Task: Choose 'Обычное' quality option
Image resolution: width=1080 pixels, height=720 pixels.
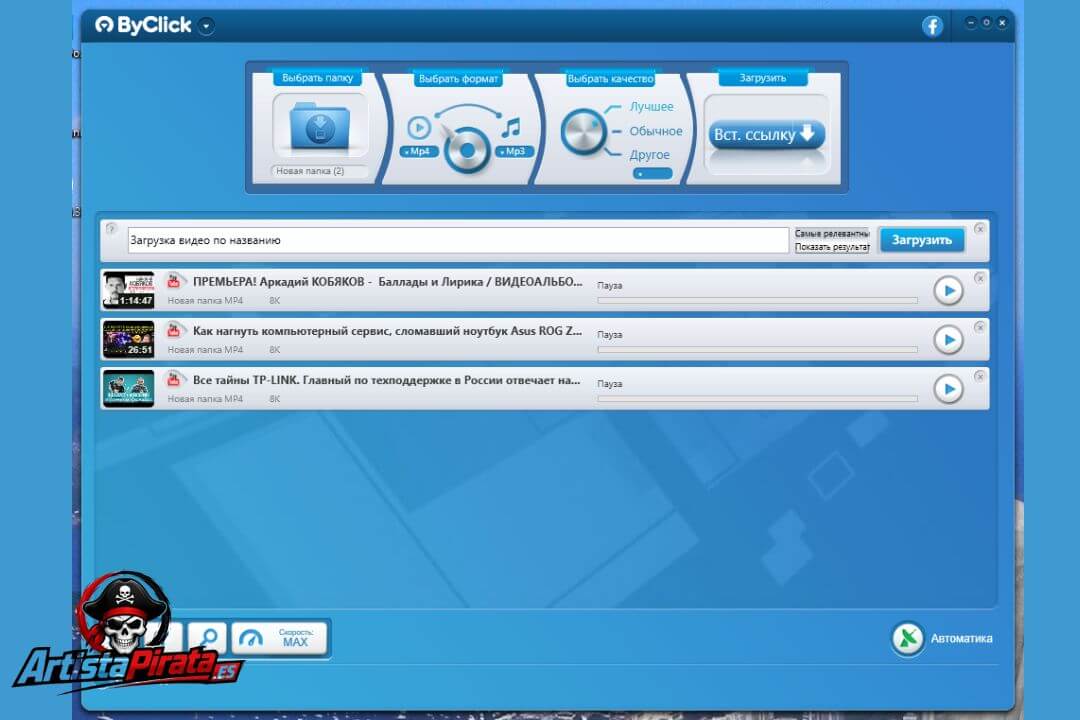Action: point(655,131)
